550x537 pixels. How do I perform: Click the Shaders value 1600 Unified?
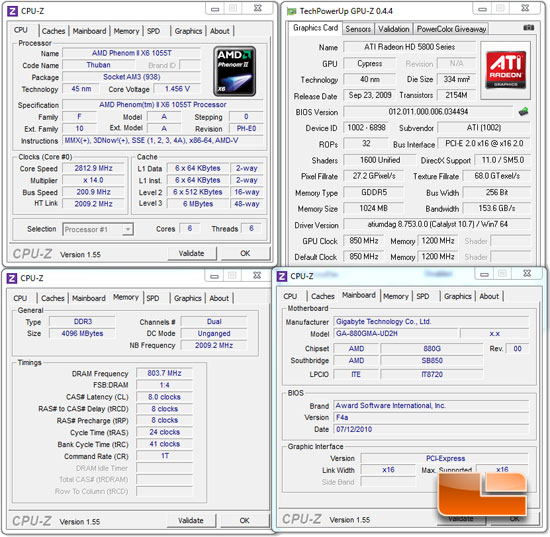pyautogui.click(x=380, y=160)
